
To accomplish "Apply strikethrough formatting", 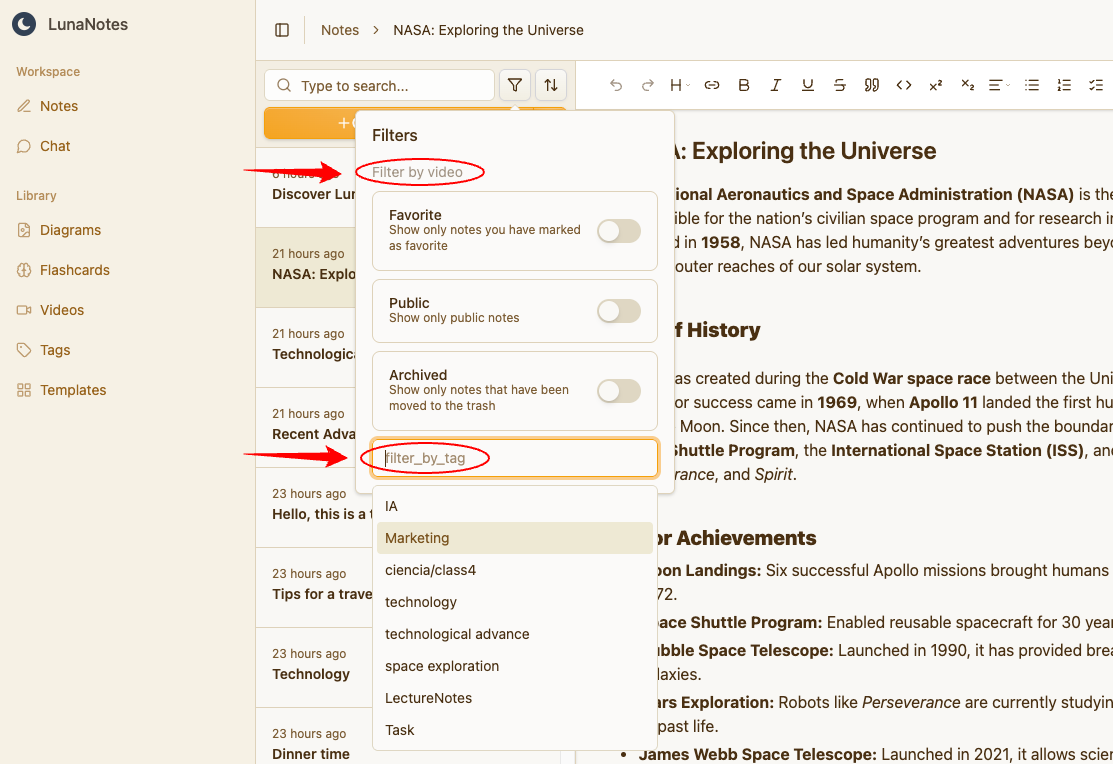I will pos(840,85).
